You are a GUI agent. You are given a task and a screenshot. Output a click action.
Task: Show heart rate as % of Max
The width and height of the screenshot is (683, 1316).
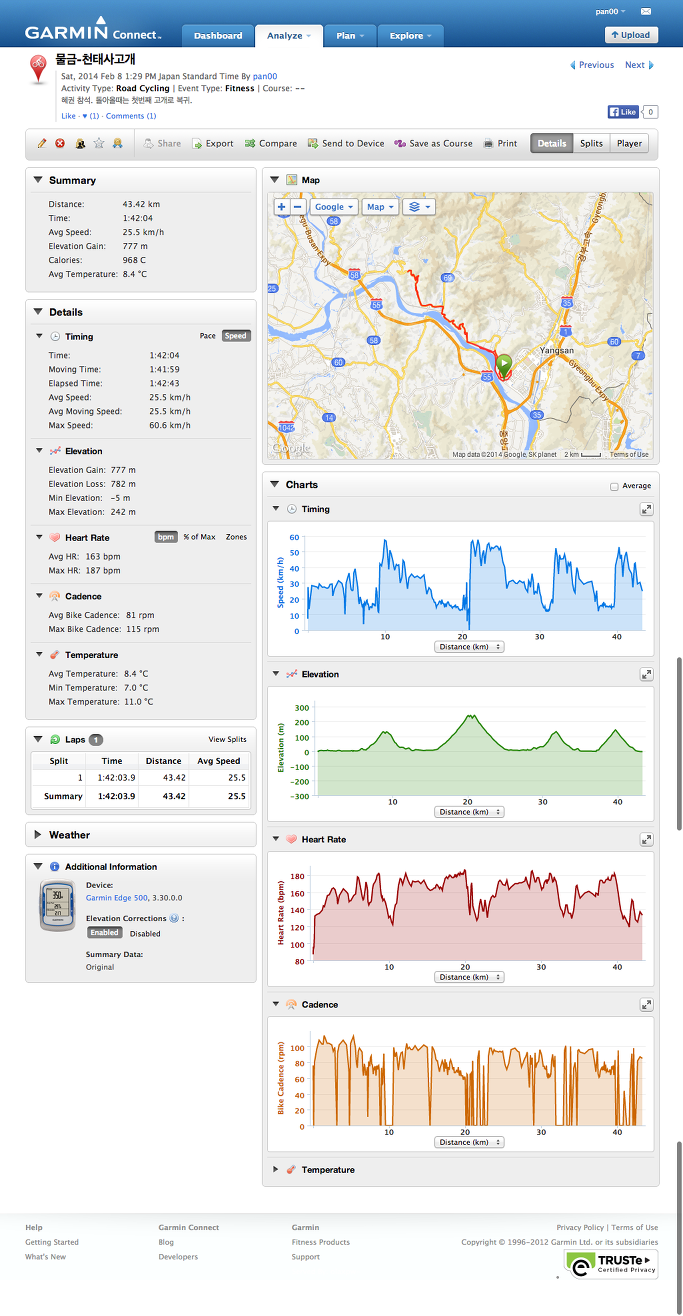(199, 537)
